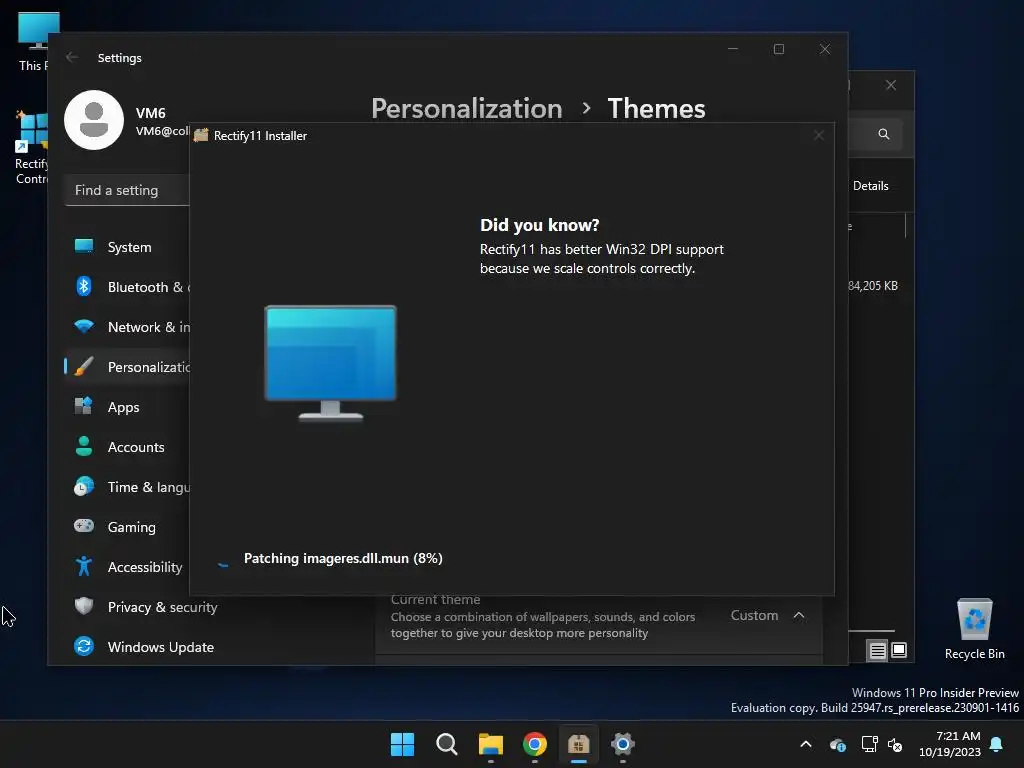Viewport: 1024px width, 768px height.
Task: Open Accessibility settings
Action: click(x=127, y=567)
